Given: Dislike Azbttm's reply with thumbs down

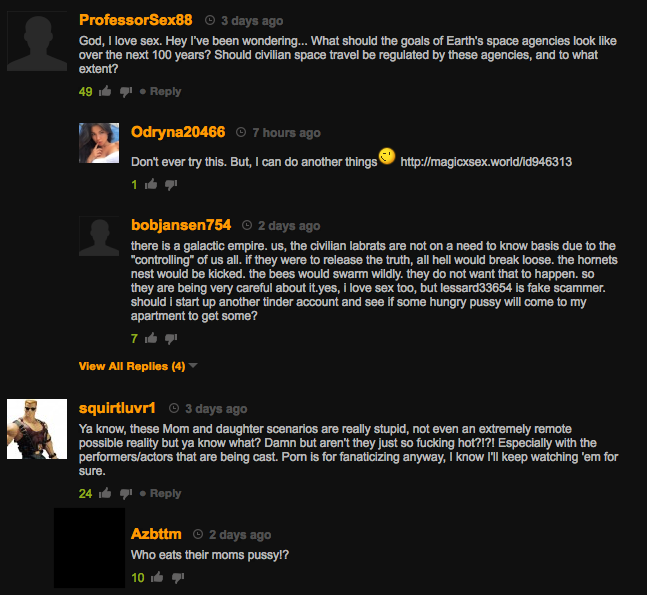Looking at the screenshot, I should pyautogui.click(x=178, y=578).
